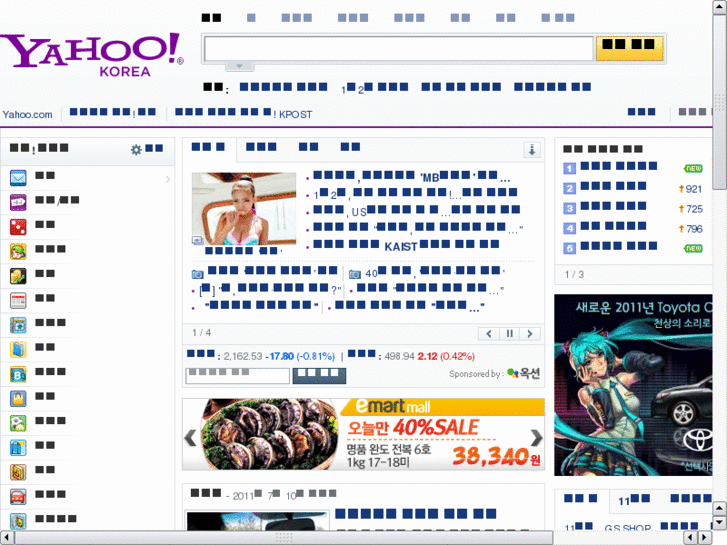
Task: Open the green-cap cartoon character icon
Action: (x=18, y=251)
